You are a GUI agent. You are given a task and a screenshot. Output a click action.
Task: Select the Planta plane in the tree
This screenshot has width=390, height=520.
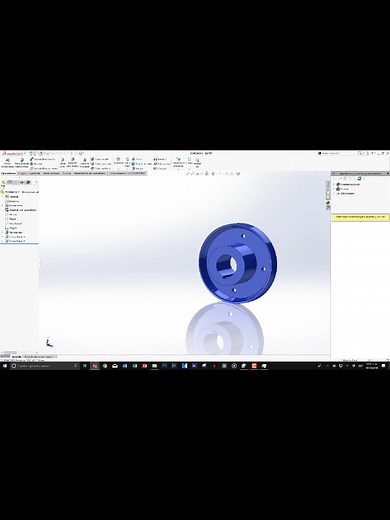tap(11, 219)
